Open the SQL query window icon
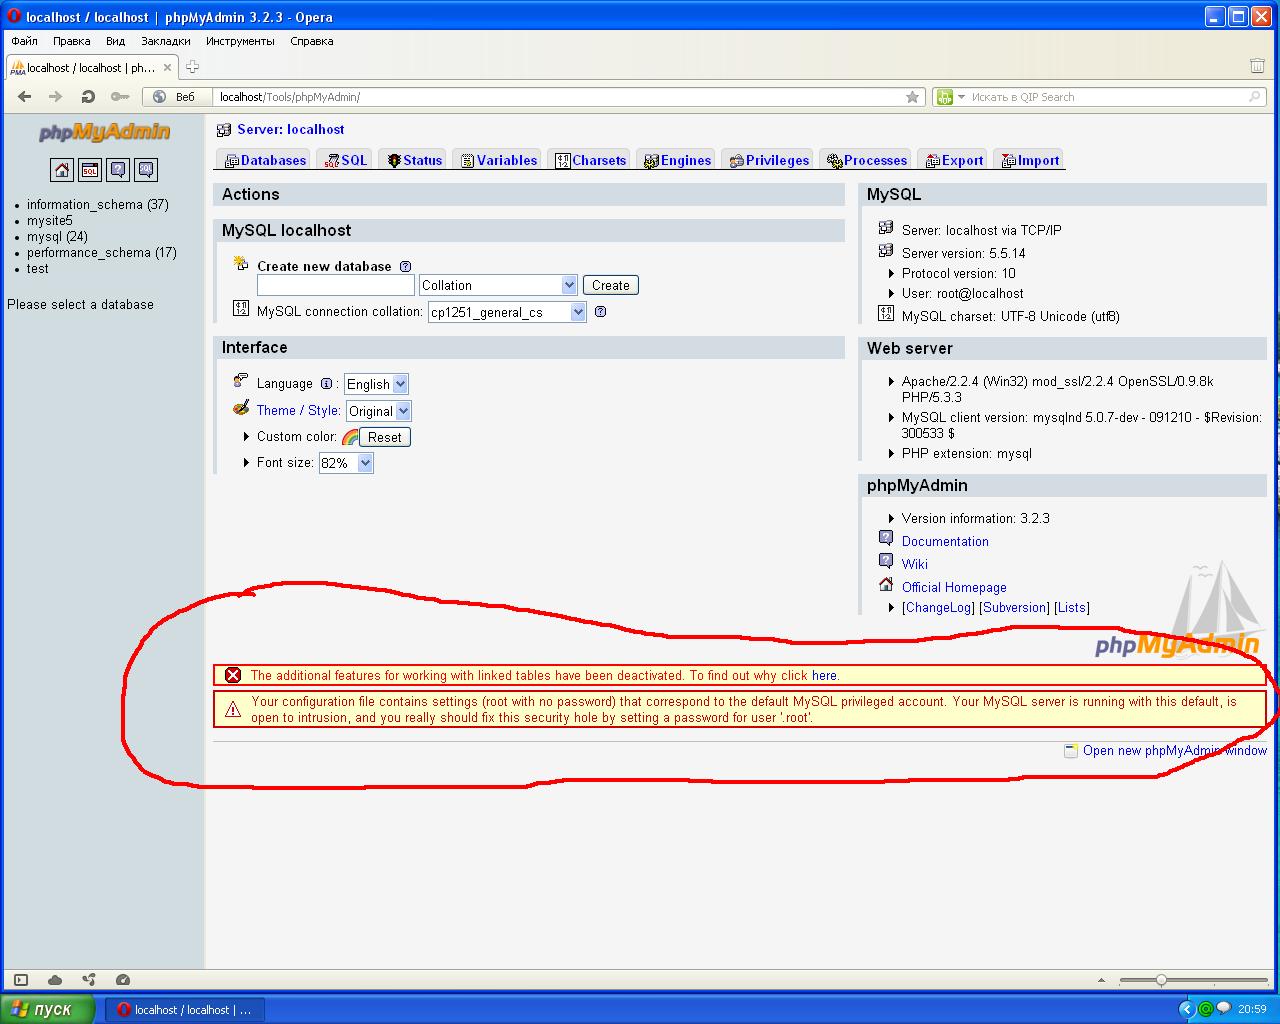The height and width of the screenshot is (1024, 1280). (90, 170)
